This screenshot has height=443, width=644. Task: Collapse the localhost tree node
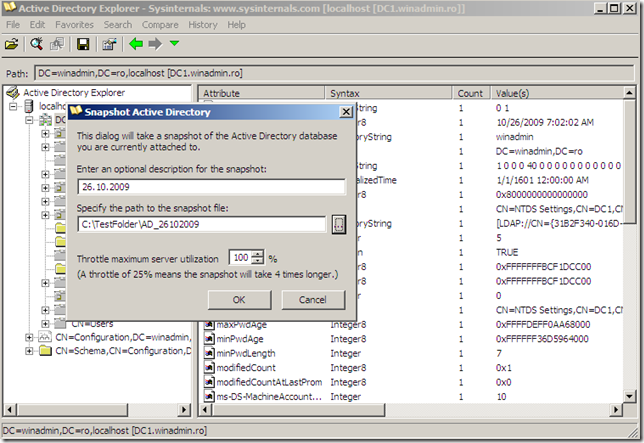point(13,107)
